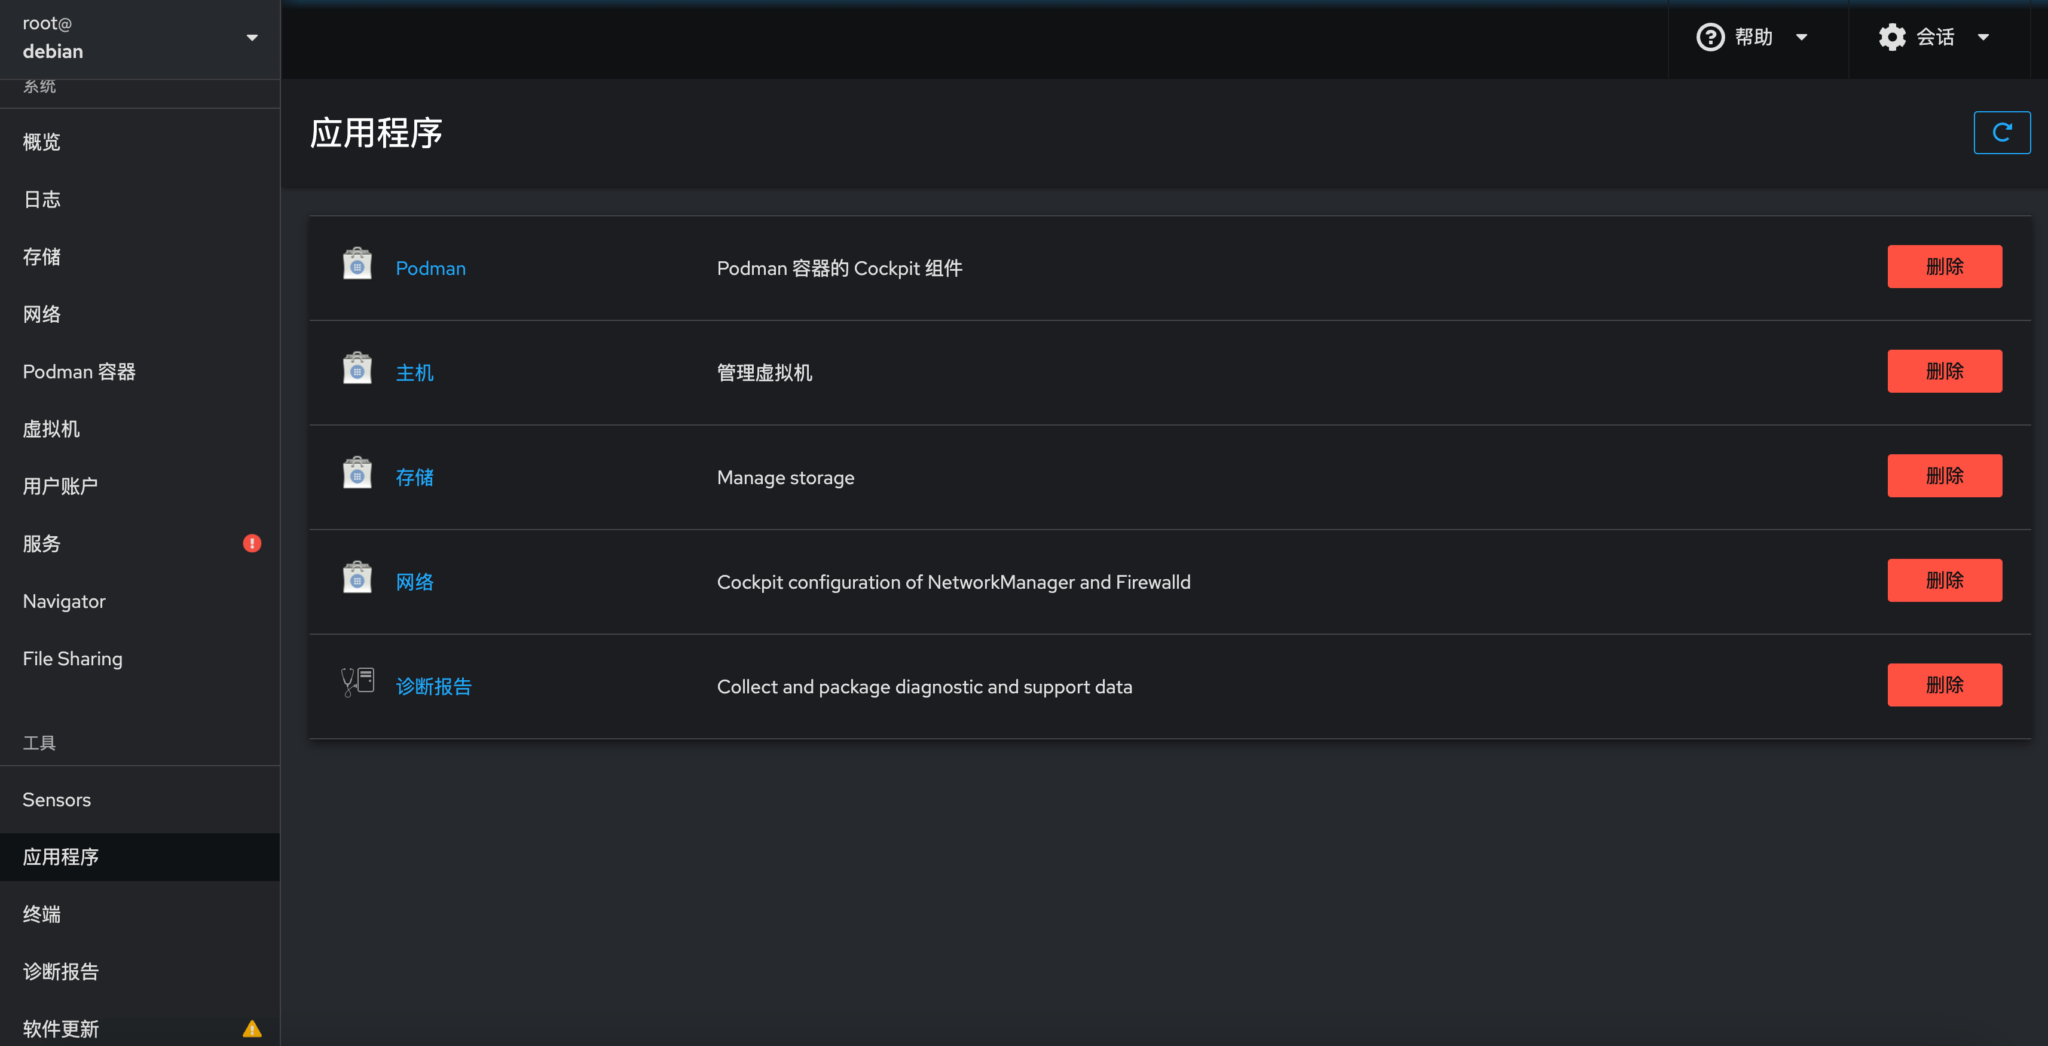The image size is (2048, 1046).
Task: Remove Podman with its 删除 button
Action: coord(1944,267)
